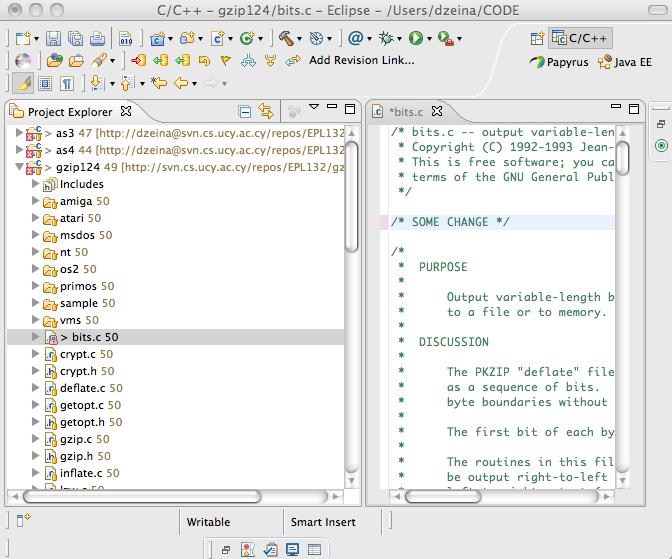Close the *bits.c editor tab
The image size is (672, 559).
point(437,111)
